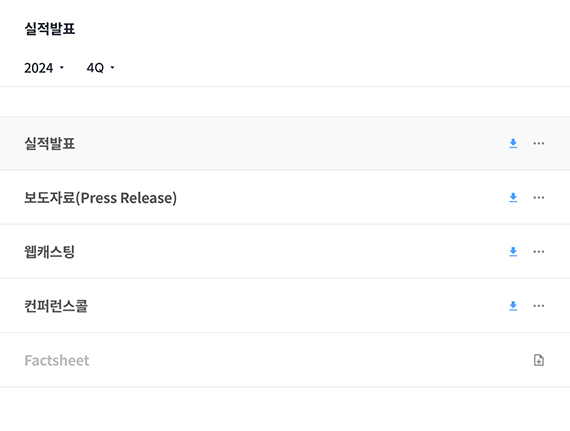This screenshot has width=570, height=431.
Task: Download the 보도자료(Press Release) file
Action: (513, 198)
